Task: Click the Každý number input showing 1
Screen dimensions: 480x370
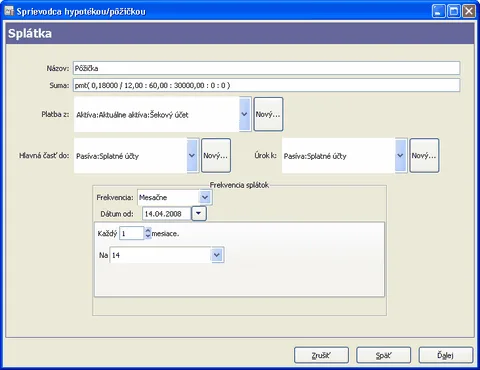Action: coord(132,233)
